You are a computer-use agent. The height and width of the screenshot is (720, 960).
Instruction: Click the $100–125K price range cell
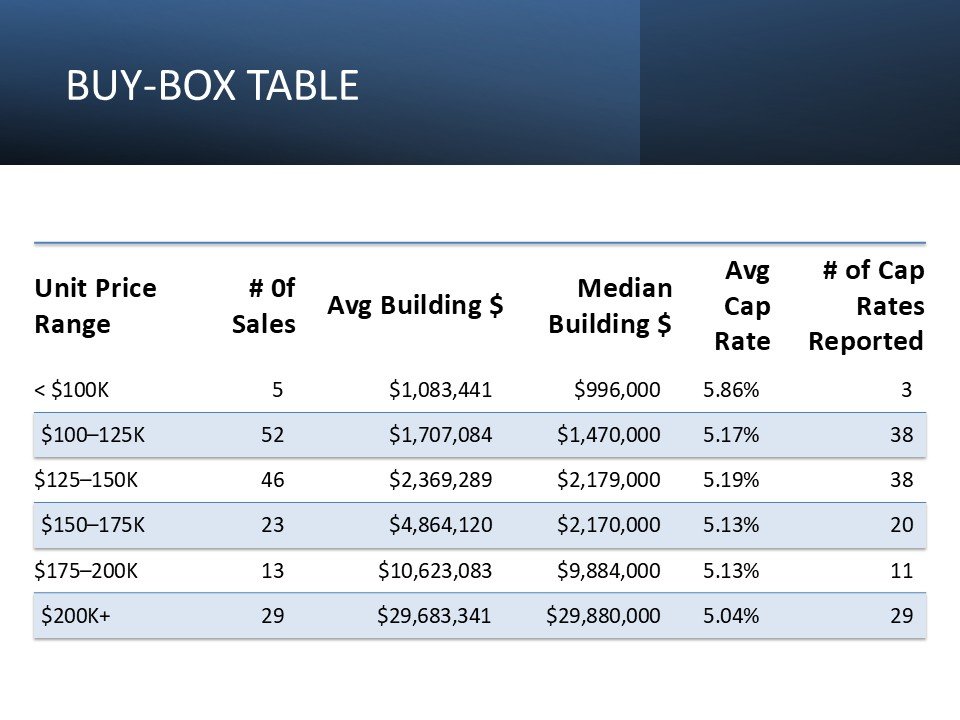coord(93,435)
